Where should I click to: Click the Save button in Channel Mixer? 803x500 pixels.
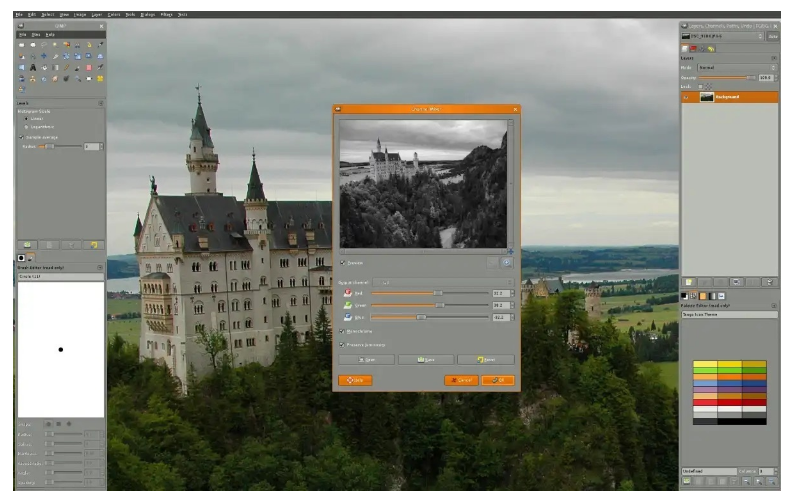[426, 360]
